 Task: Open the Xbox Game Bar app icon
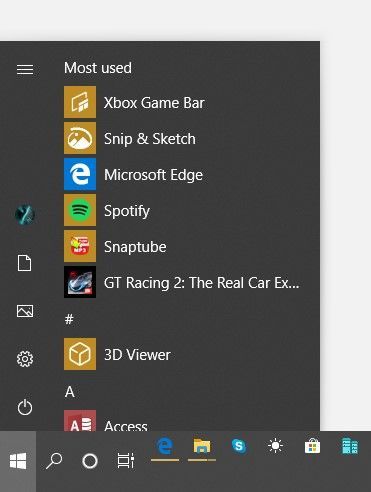click(80, 102)
